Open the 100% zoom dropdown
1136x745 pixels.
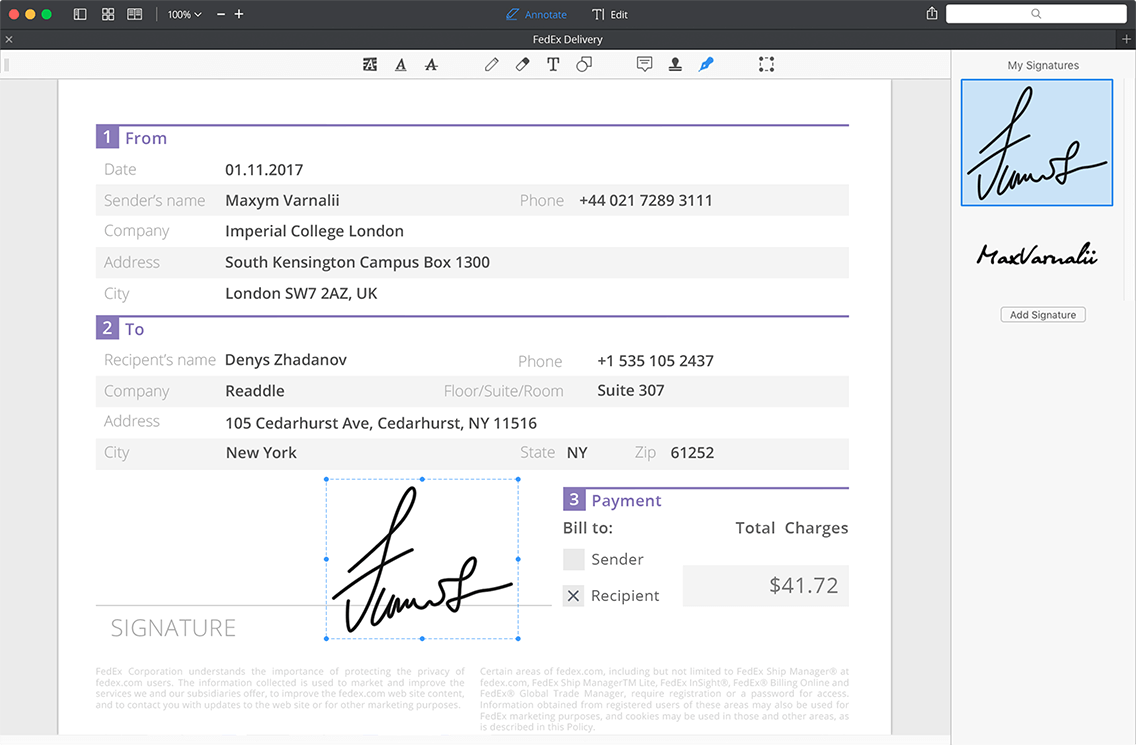tap(184, 14)
